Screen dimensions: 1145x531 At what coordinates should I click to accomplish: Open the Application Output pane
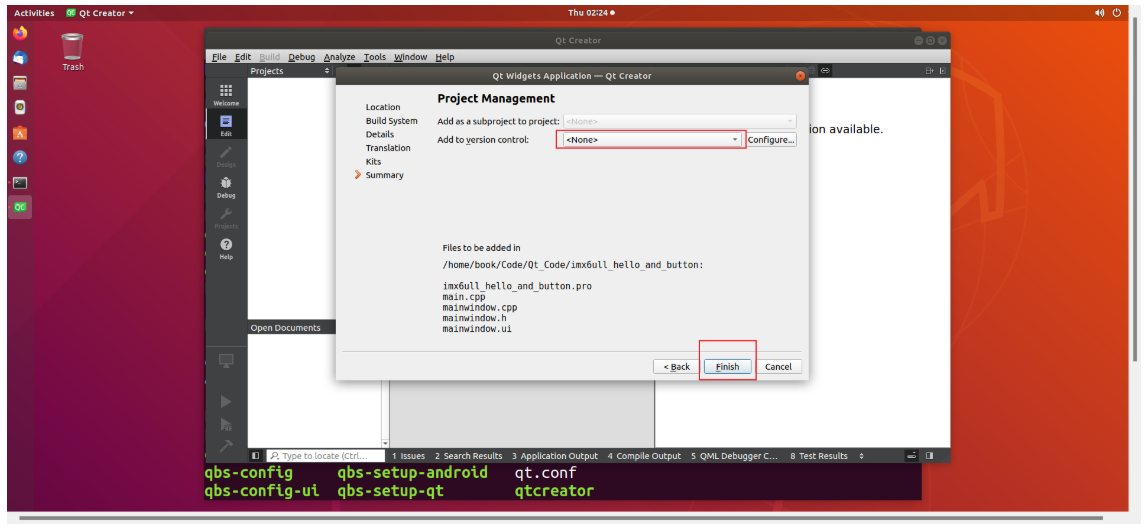[x=555, y=456]
